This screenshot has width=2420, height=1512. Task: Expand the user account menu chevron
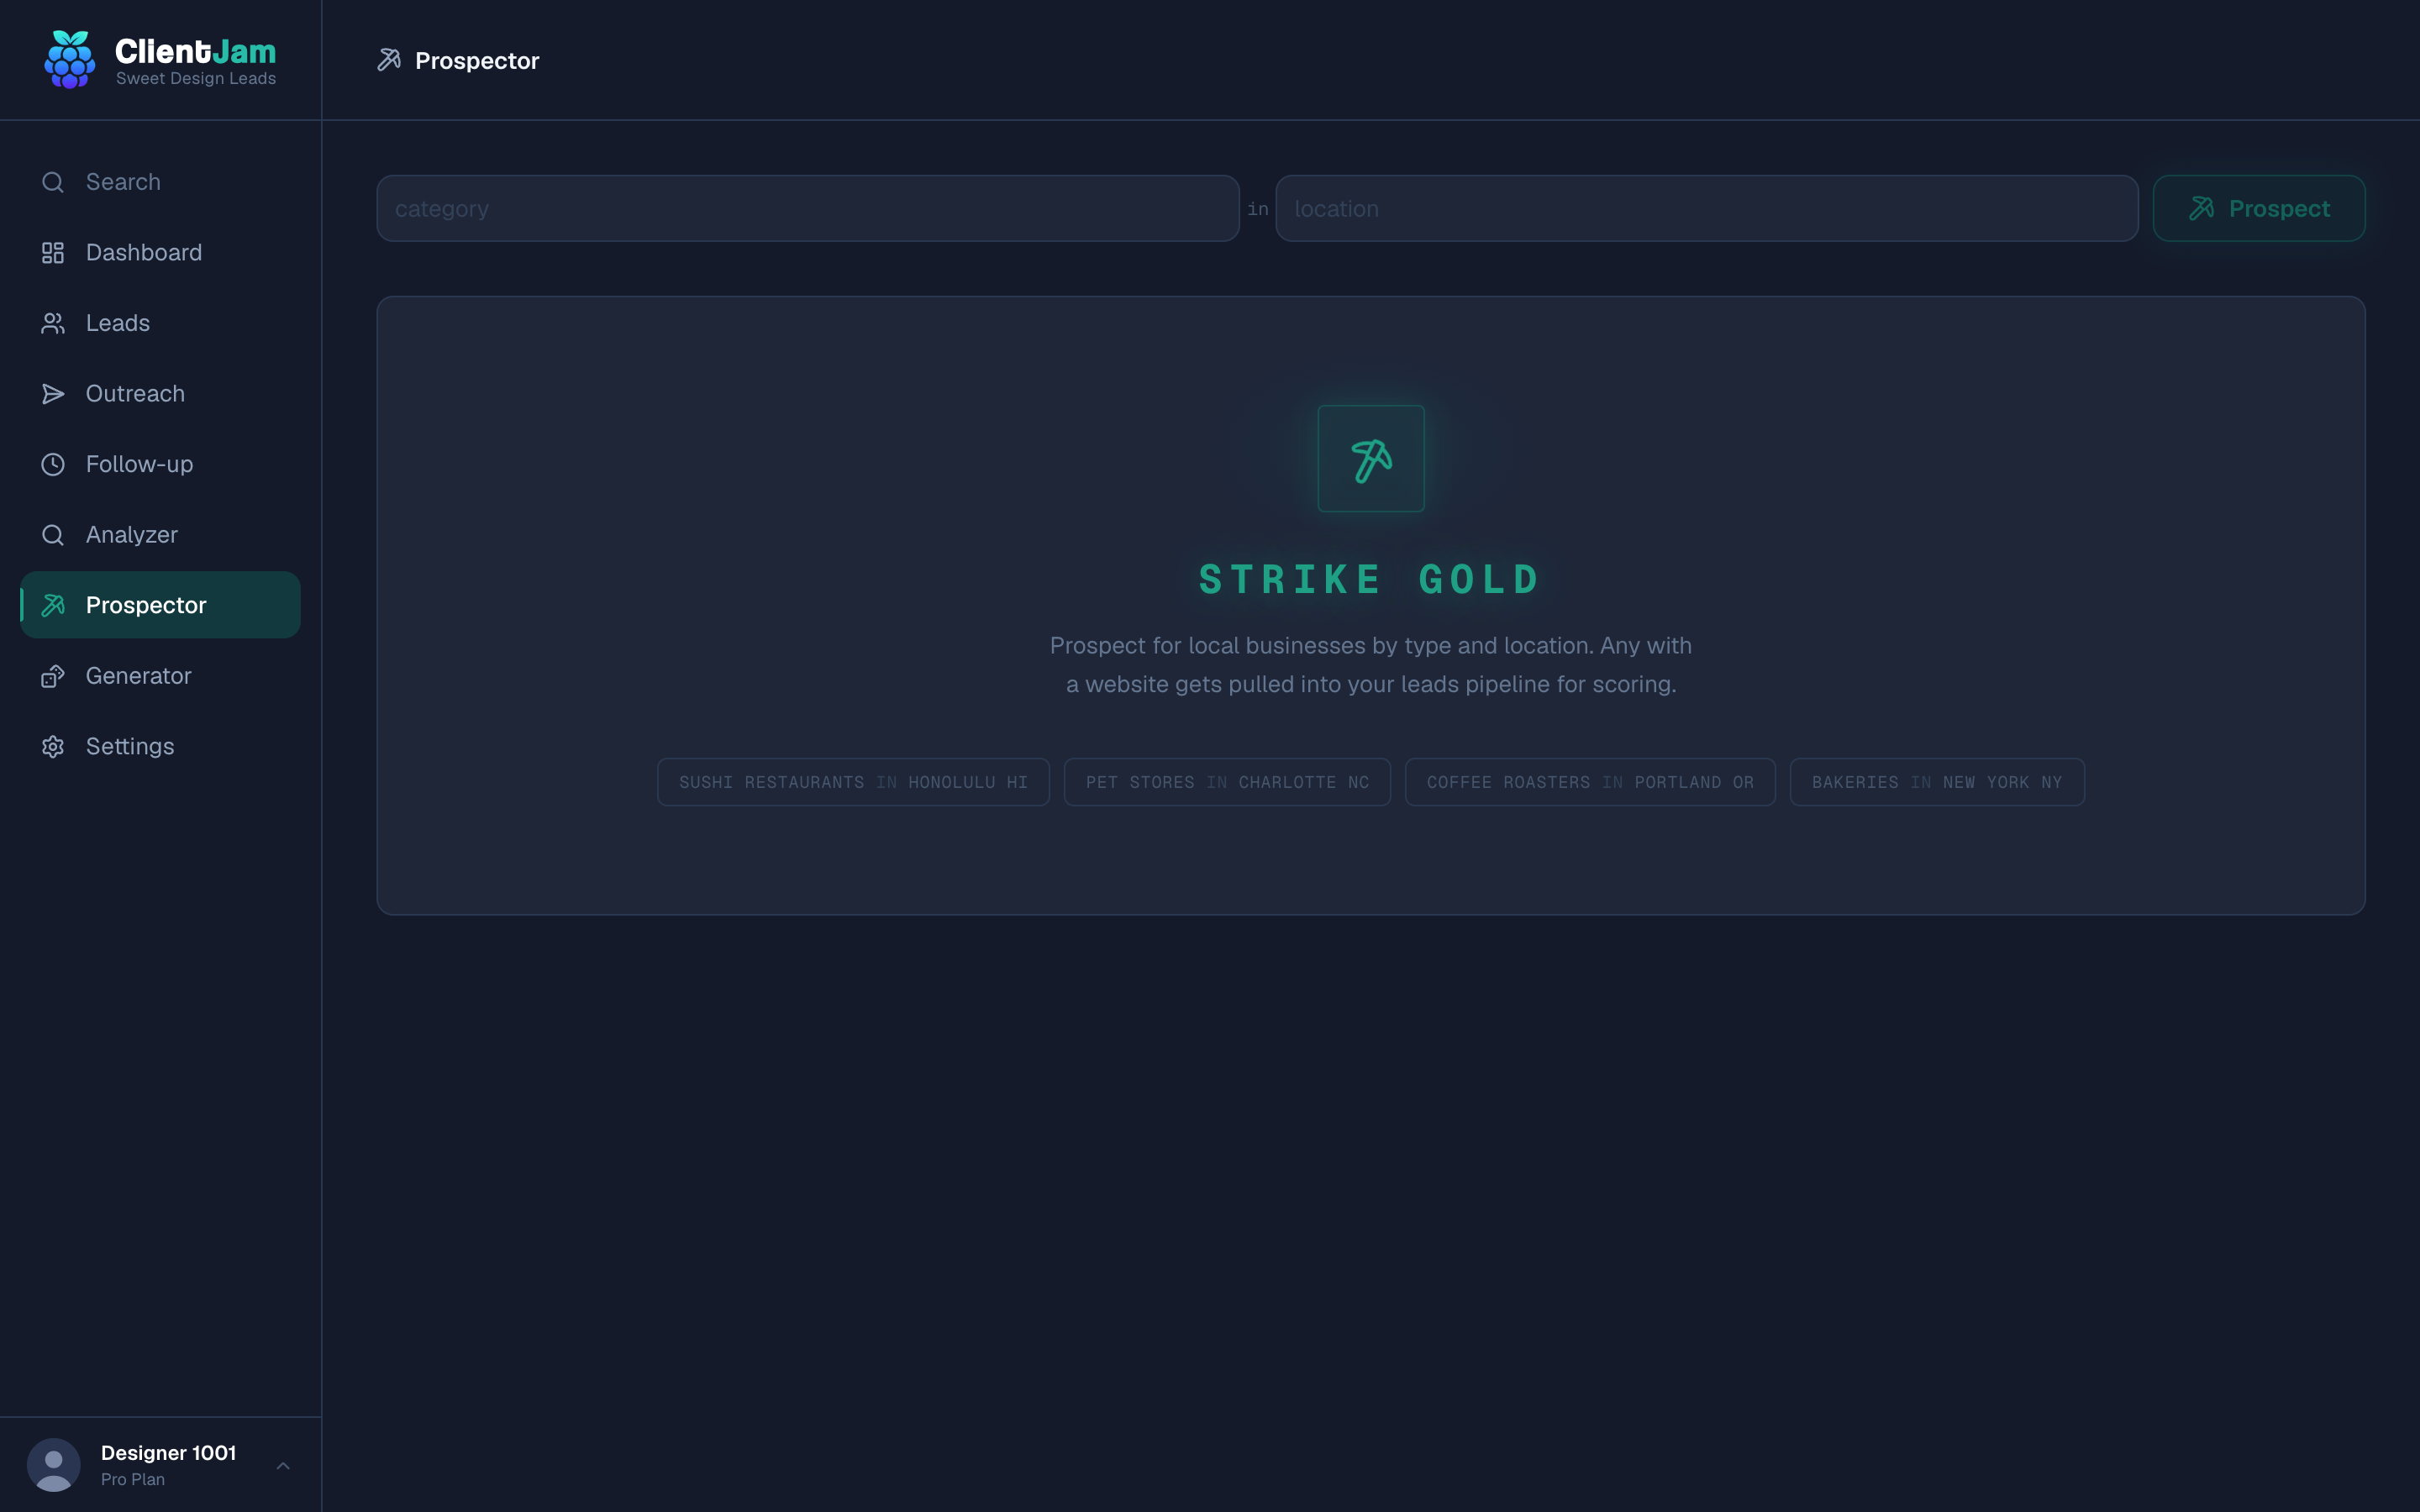coord(283,1466)
